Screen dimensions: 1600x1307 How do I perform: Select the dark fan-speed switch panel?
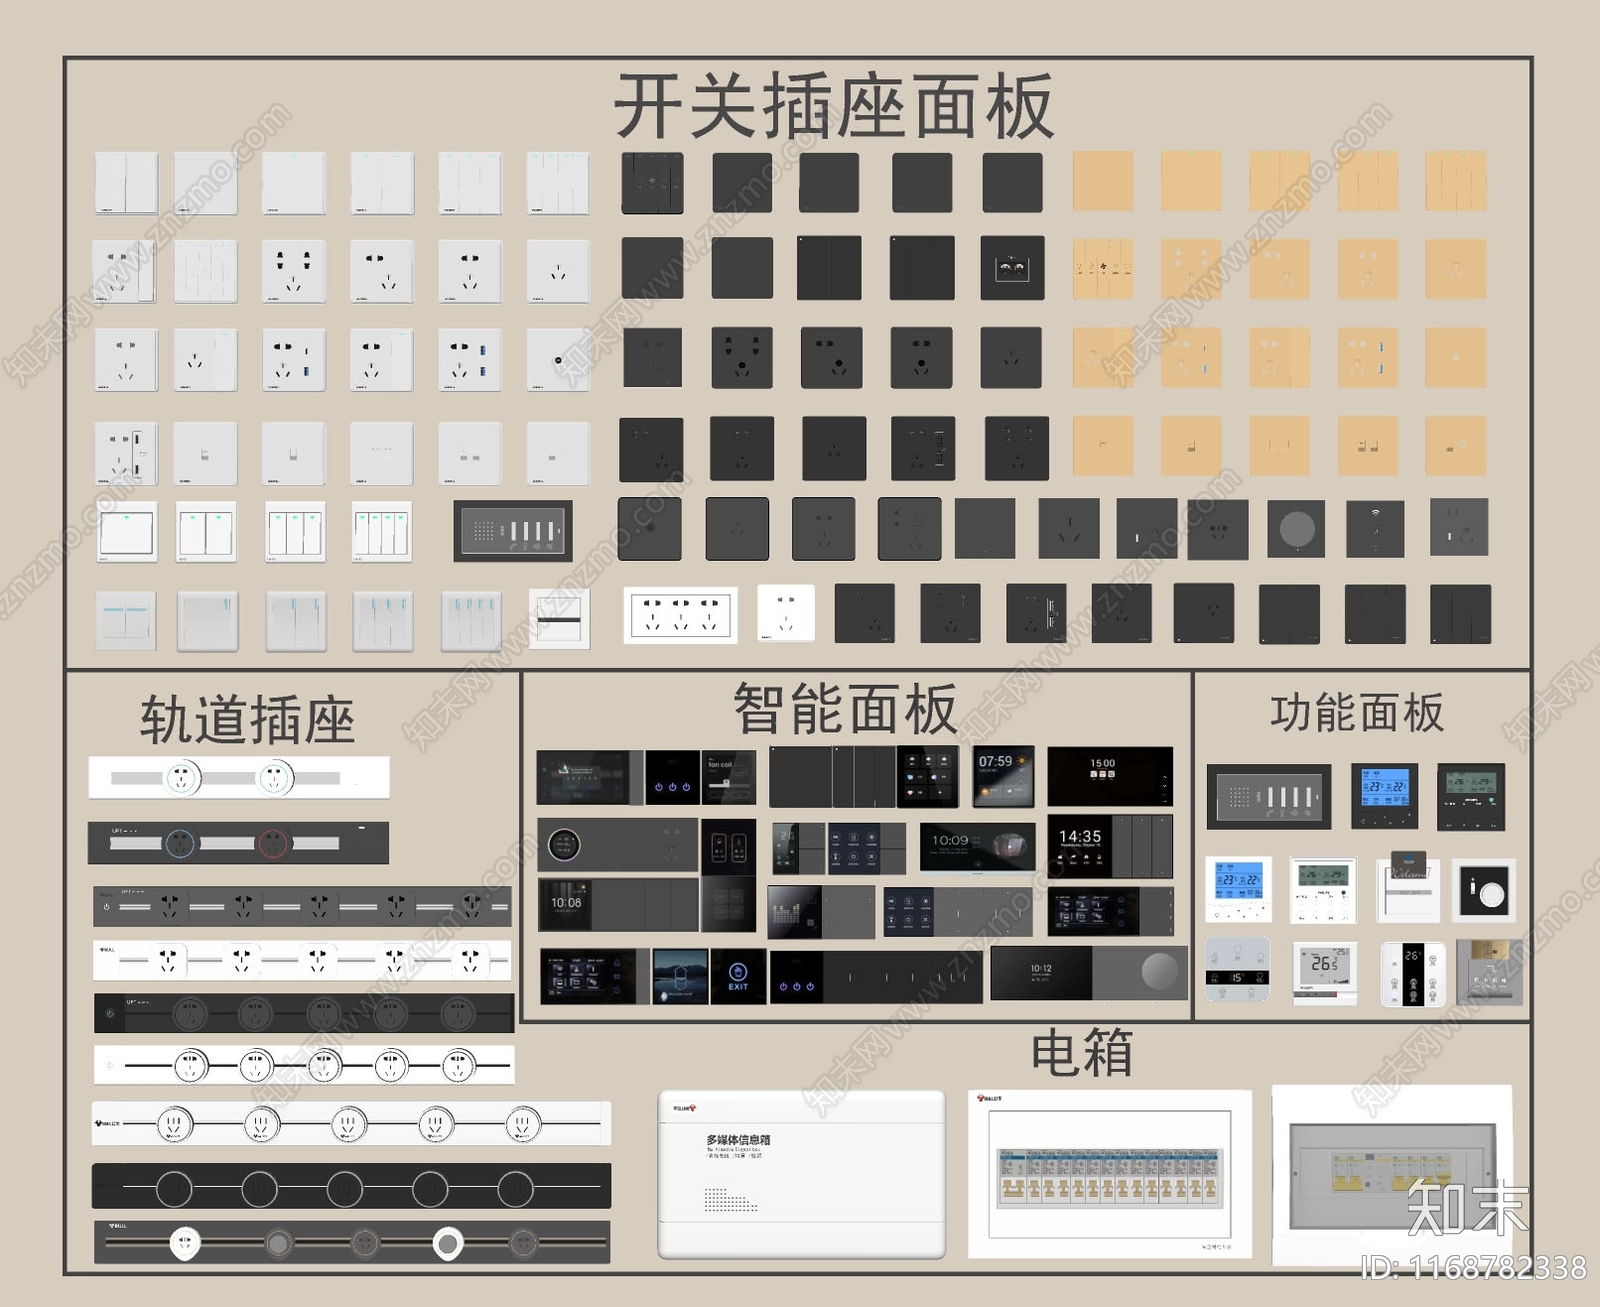point(652,183)
